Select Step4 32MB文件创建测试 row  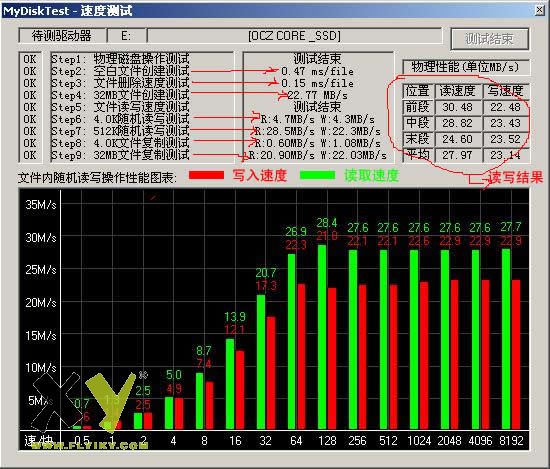click(120, 95)
